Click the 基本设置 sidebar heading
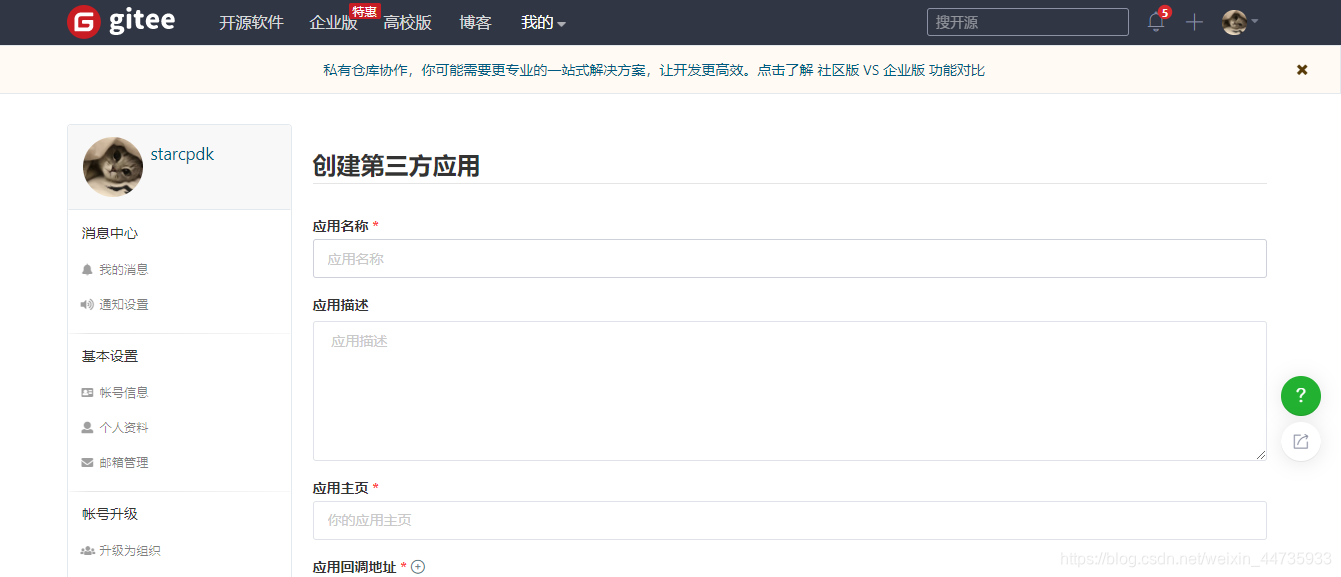This screenshot has width=1341, height=577. (x=110, y=356)
